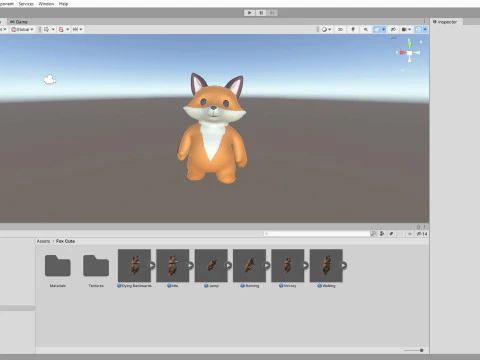Viewport: 480px width, 360px height.
Task: Switch to the Game tab
Action: 19,22
